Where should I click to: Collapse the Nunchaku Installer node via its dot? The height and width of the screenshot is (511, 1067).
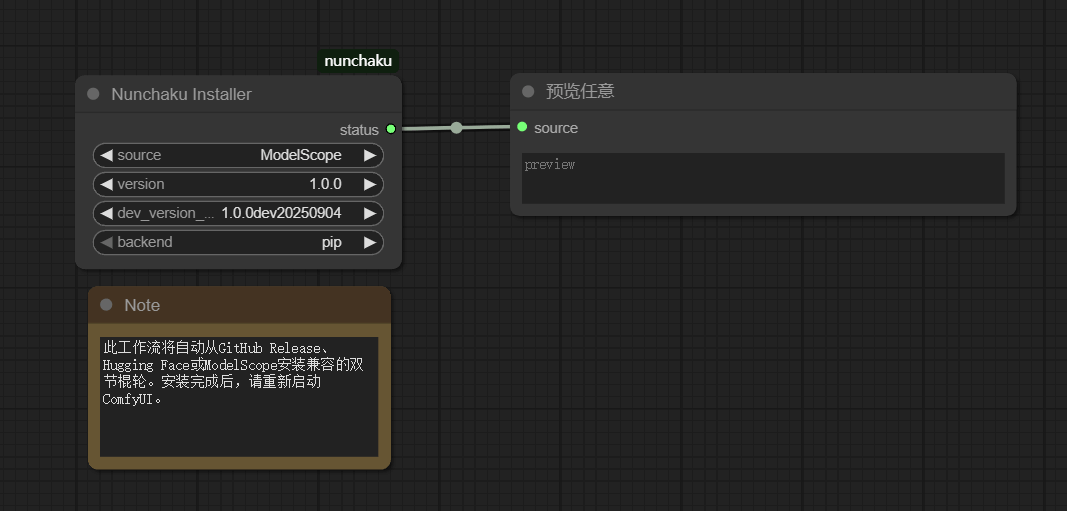[93, 94]
